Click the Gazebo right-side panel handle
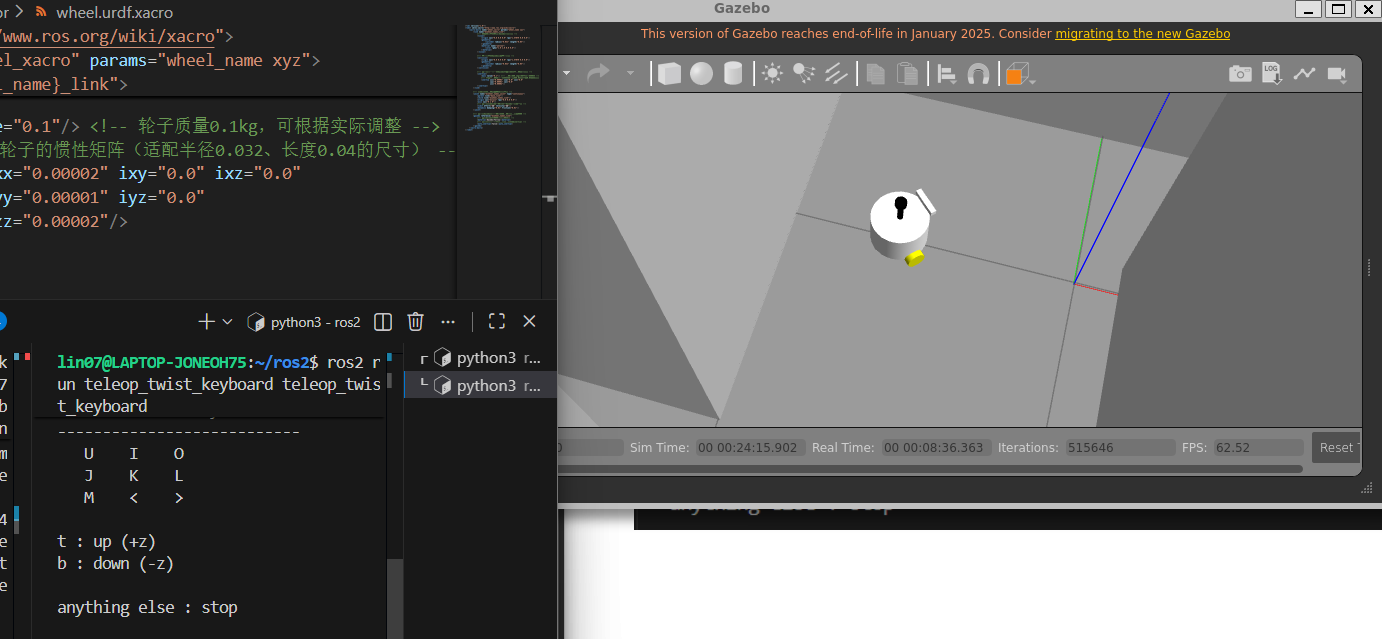1382x639 pixels. tap(1369, 266)
